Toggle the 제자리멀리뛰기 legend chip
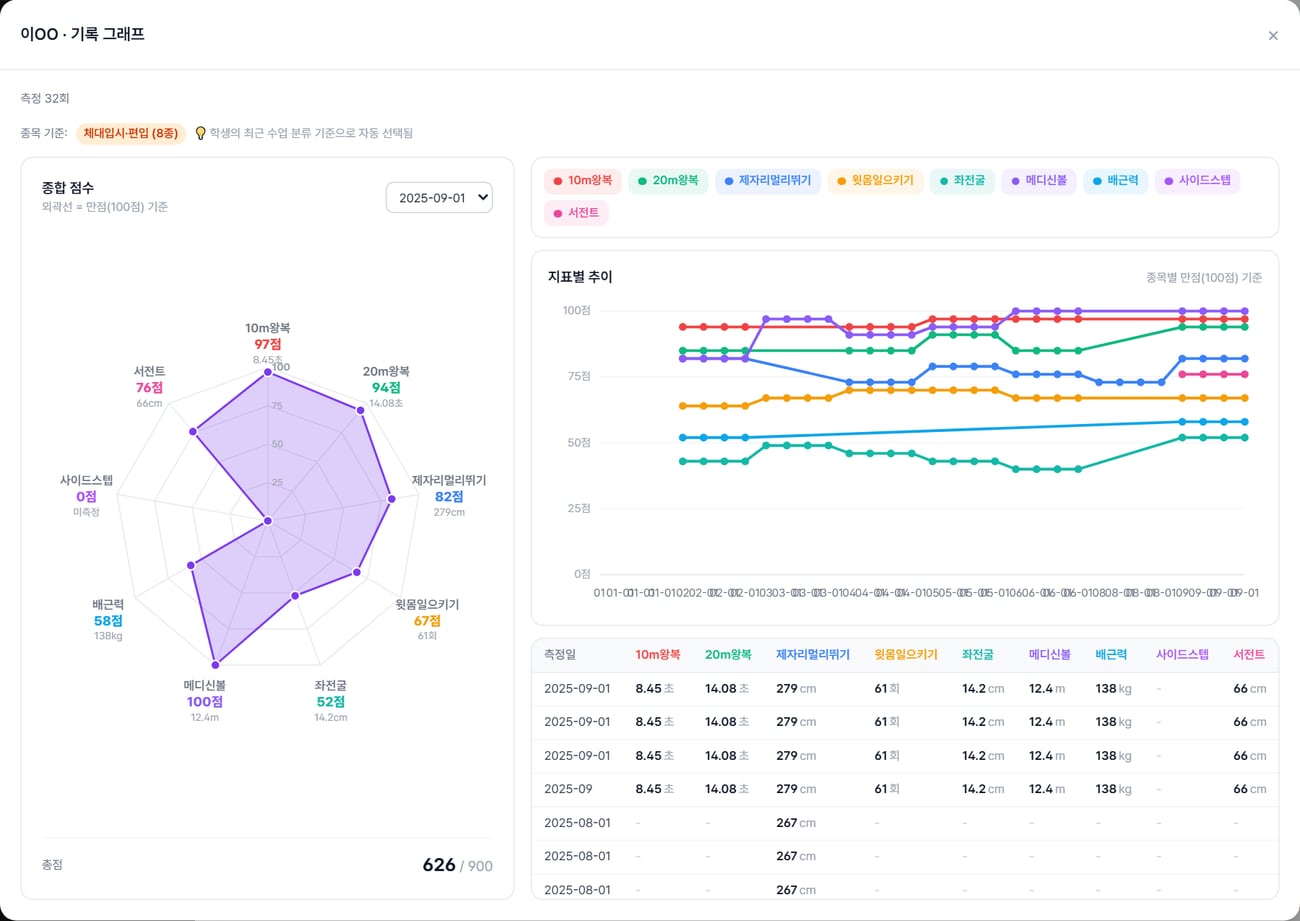The height and width of the screenshot is (921, 1300). click(768, 181)
